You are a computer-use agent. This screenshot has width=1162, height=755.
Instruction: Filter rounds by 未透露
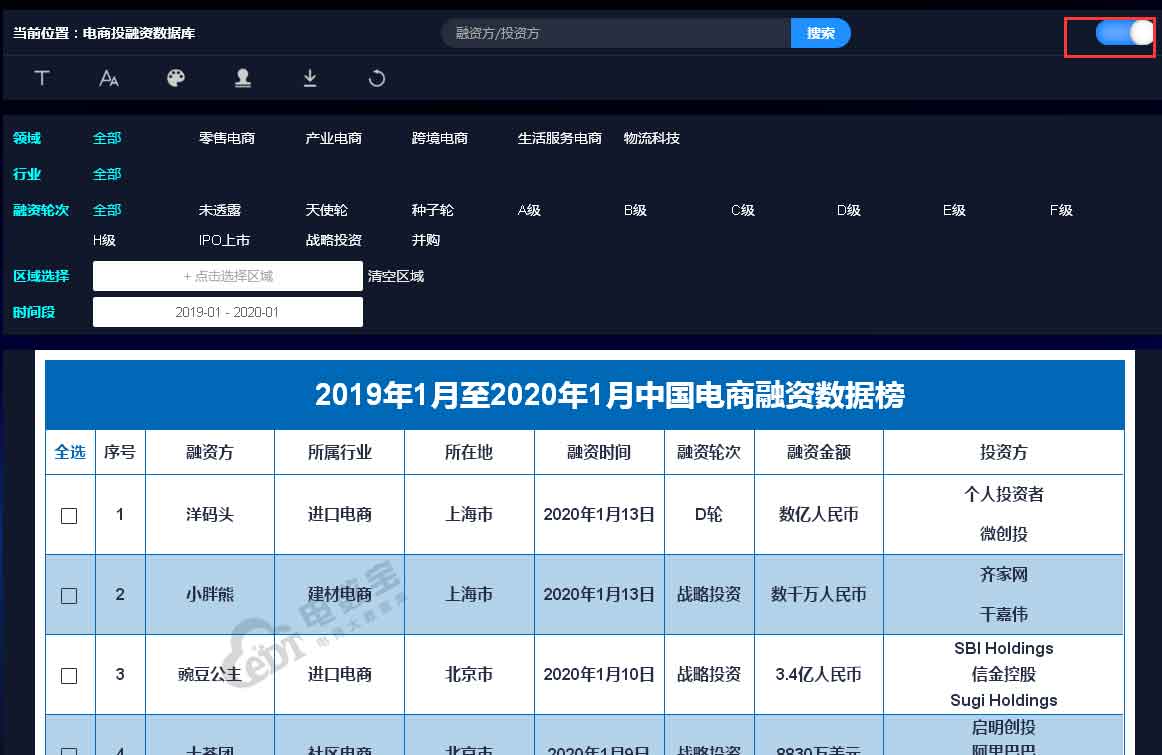pyautogui.click(x=220, y=210)
